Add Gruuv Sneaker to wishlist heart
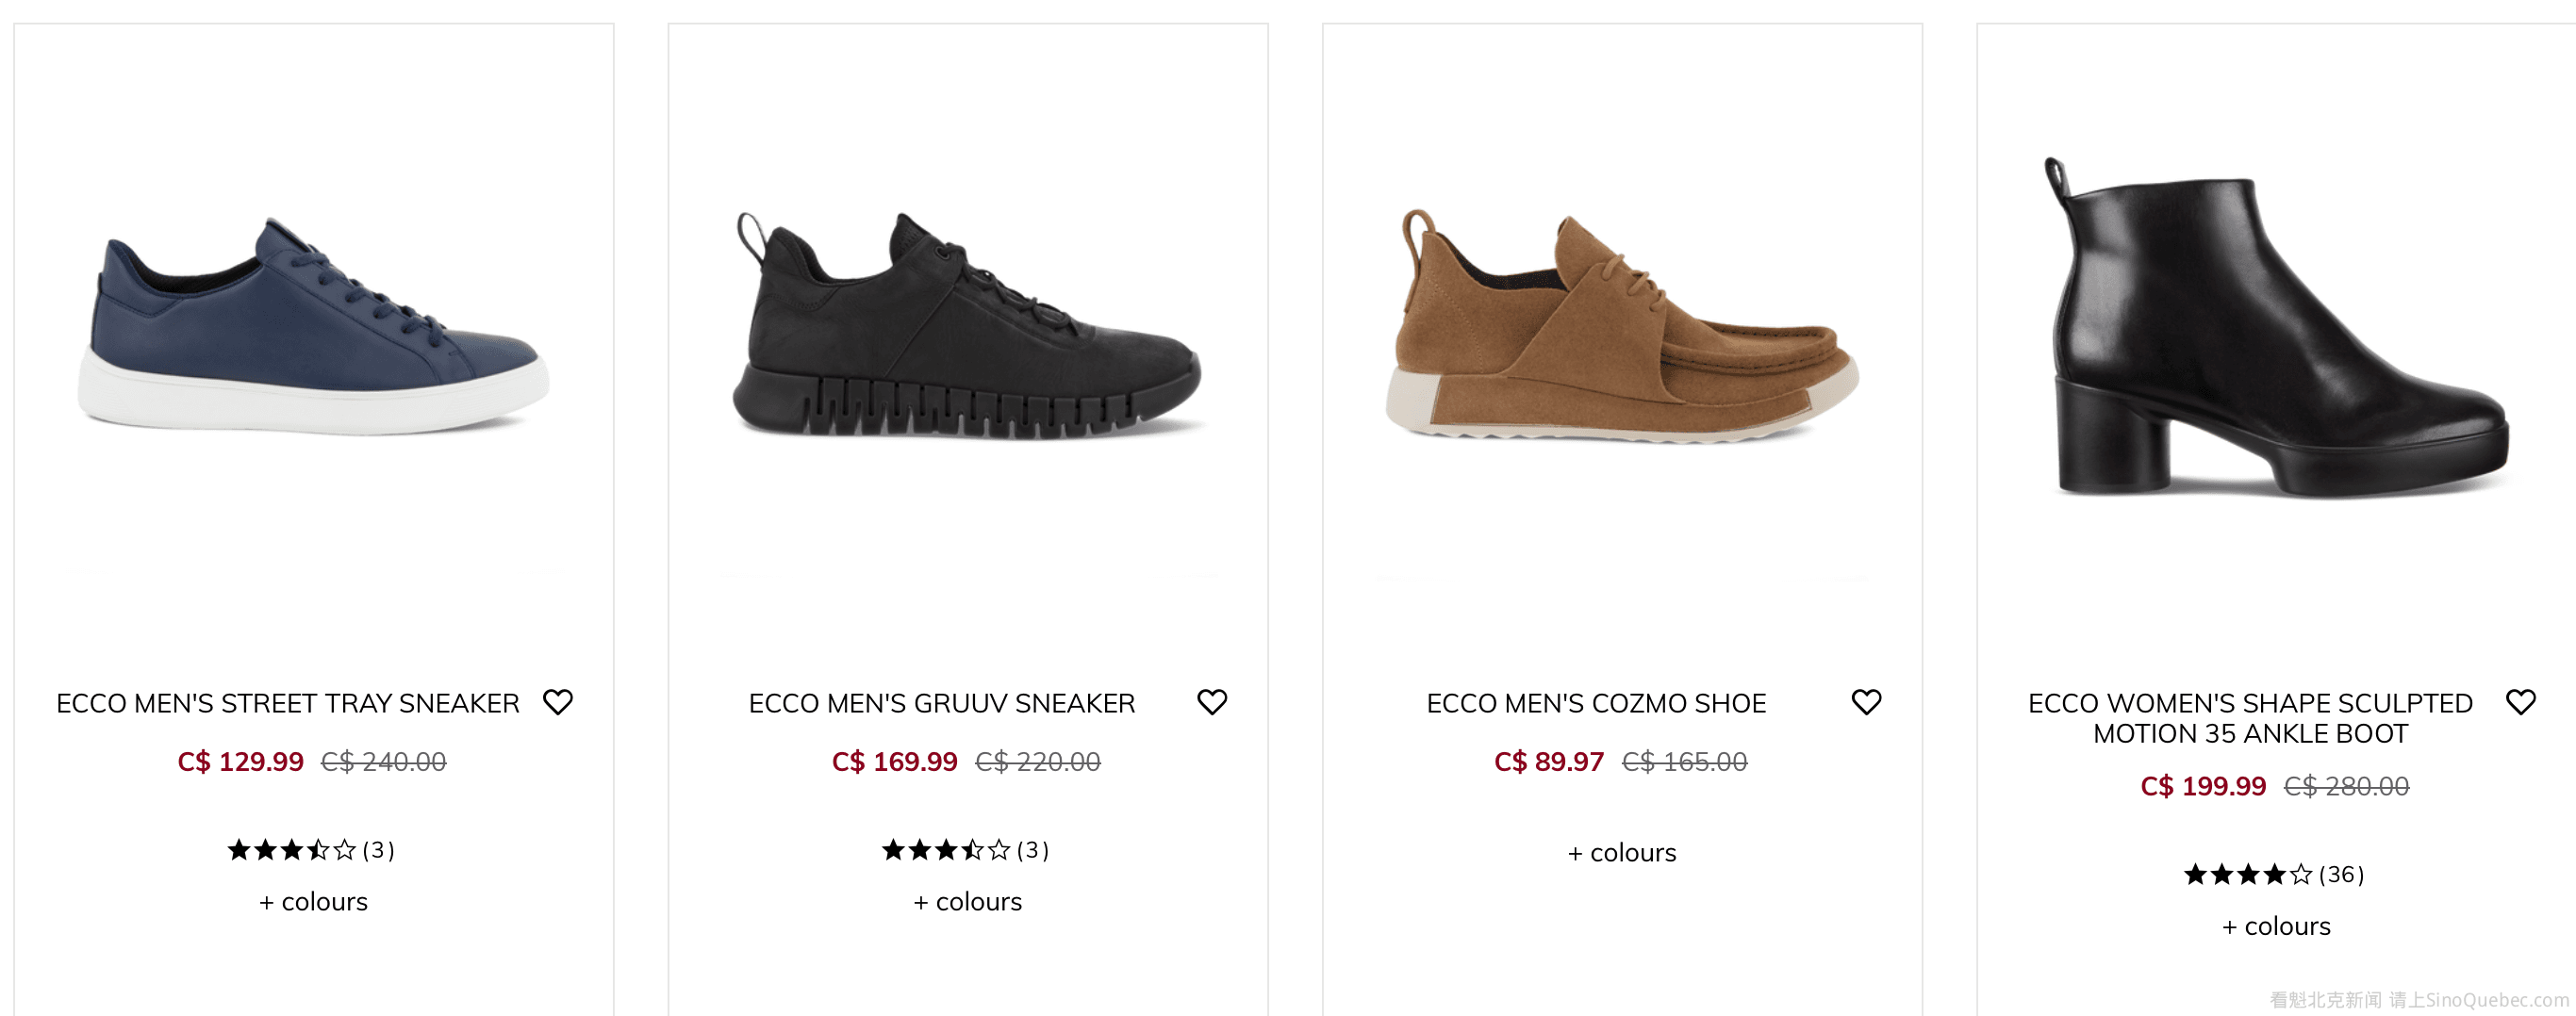The image size is (2576, 1016). click(x=1212, y=702)
